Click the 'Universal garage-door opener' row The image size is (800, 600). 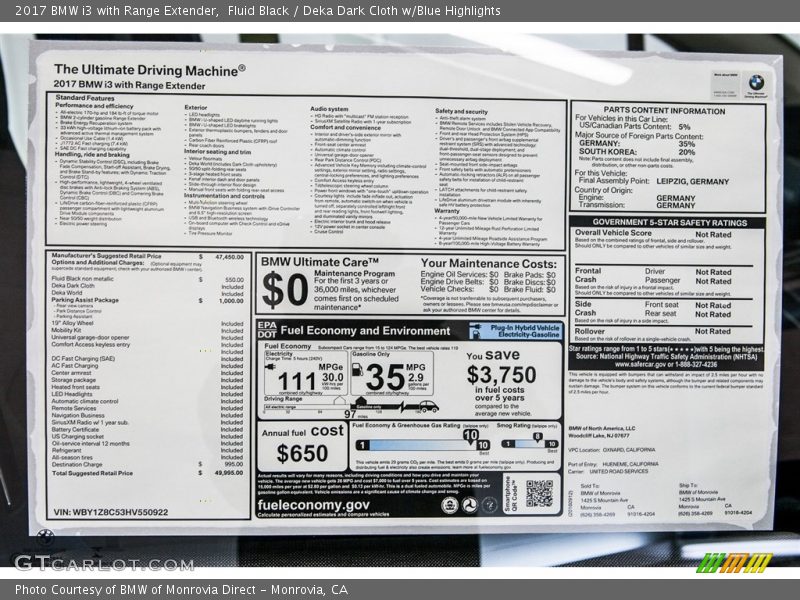pyautogui.click(x=147, y=337)
